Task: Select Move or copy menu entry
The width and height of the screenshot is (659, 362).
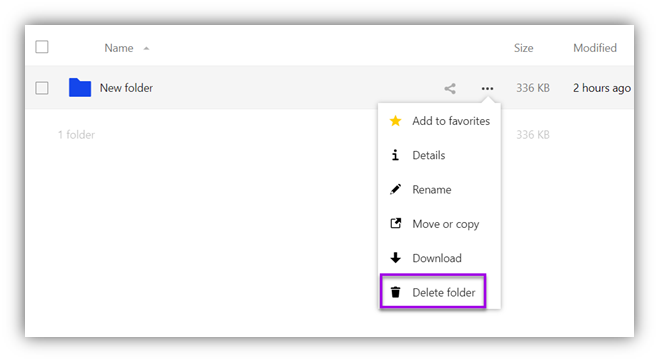Action: [x=439, y=224]
